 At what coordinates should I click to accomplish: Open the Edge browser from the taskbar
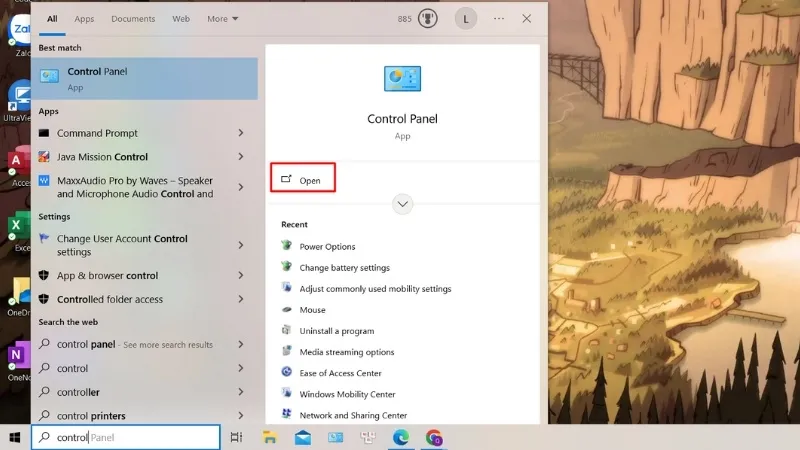pos(400,437)
